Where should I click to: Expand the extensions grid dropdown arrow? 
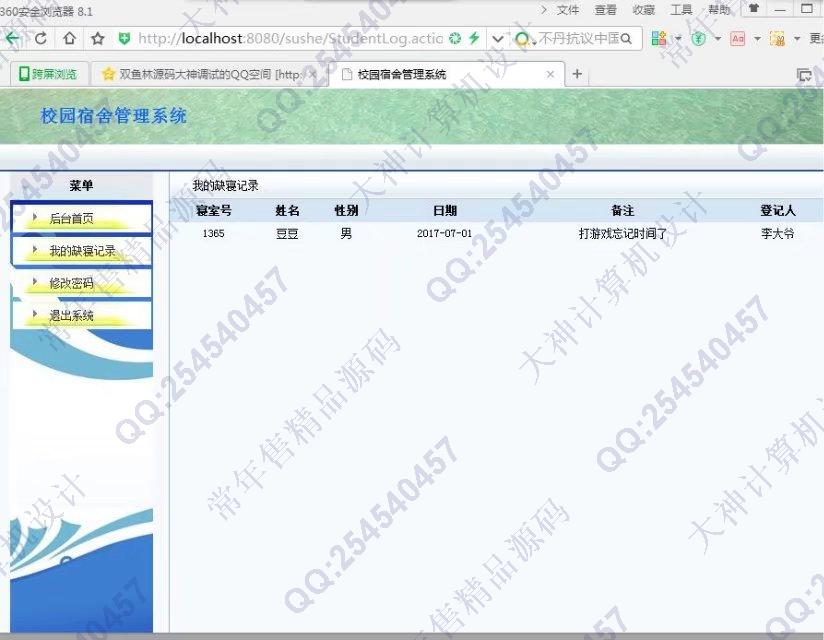[x=678, y=39]
